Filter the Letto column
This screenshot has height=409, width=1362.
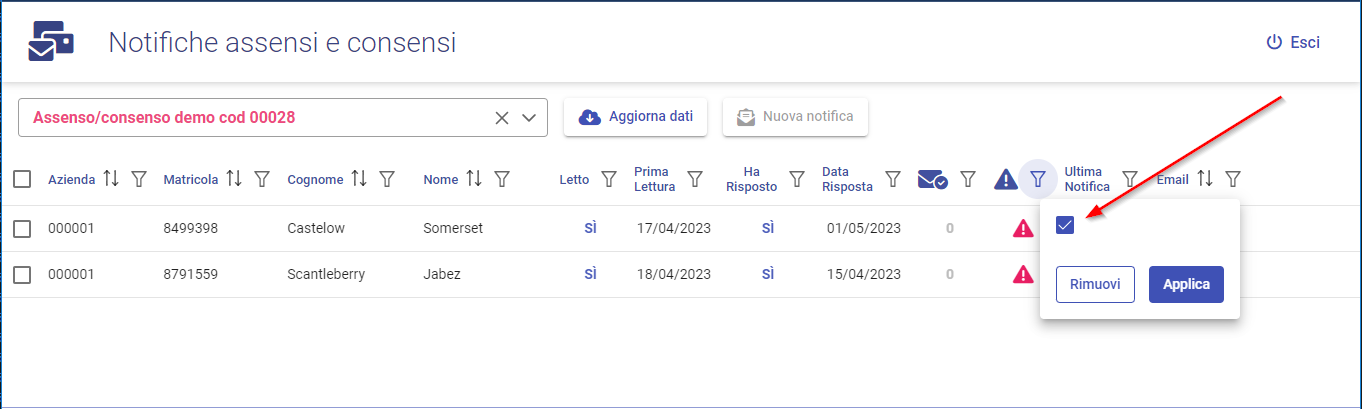point(608,179)
